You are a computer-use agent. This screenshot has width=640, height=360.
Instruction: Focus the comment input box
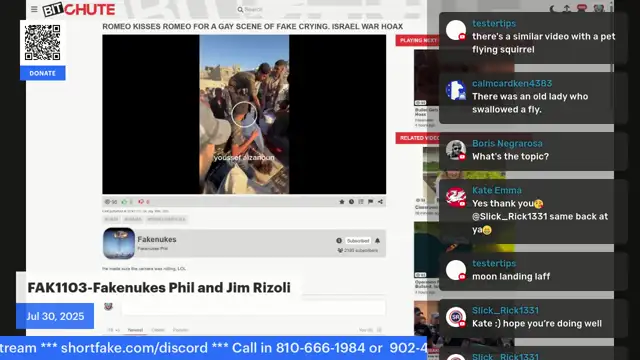[x=253, y=307]
